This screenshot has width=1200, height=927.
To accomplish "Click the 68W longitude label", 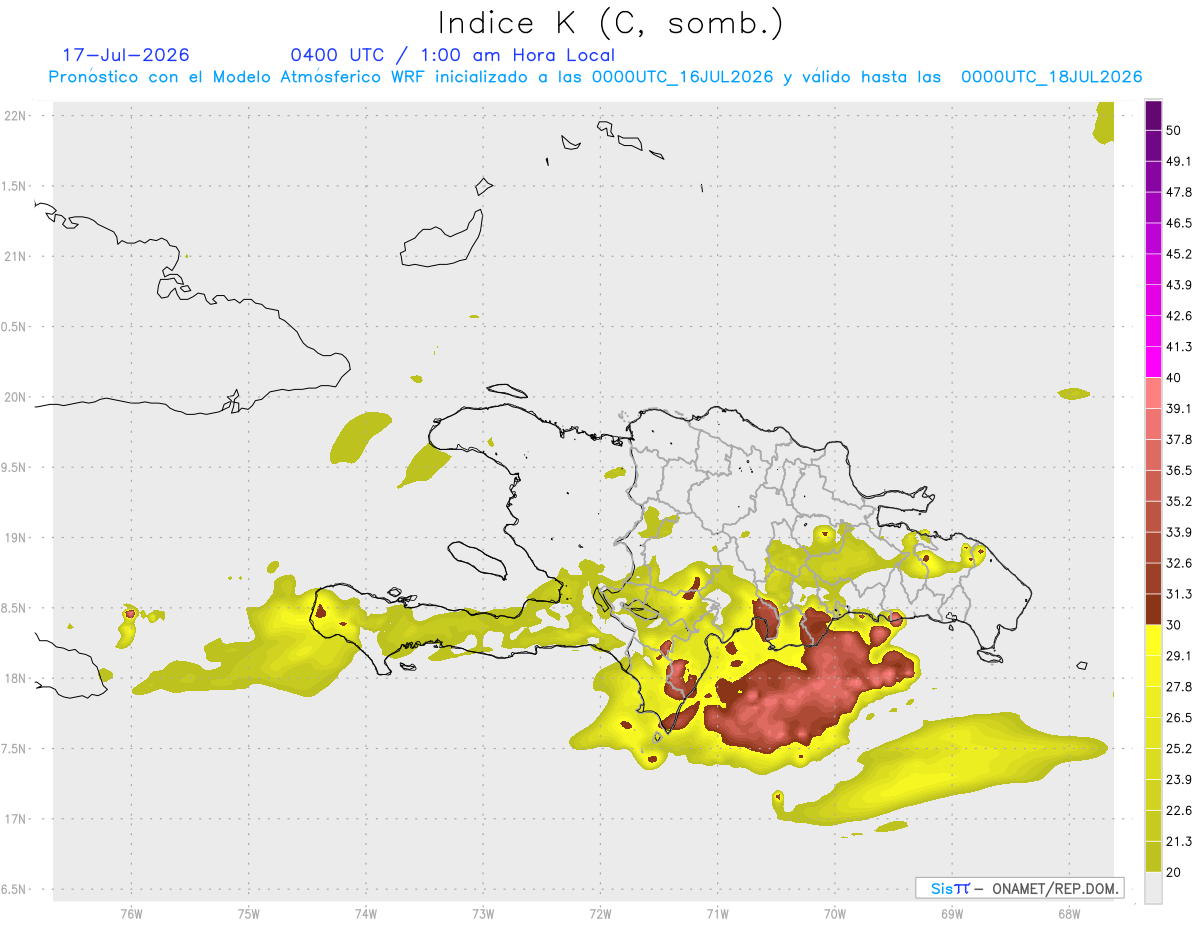I will 1068,914.
